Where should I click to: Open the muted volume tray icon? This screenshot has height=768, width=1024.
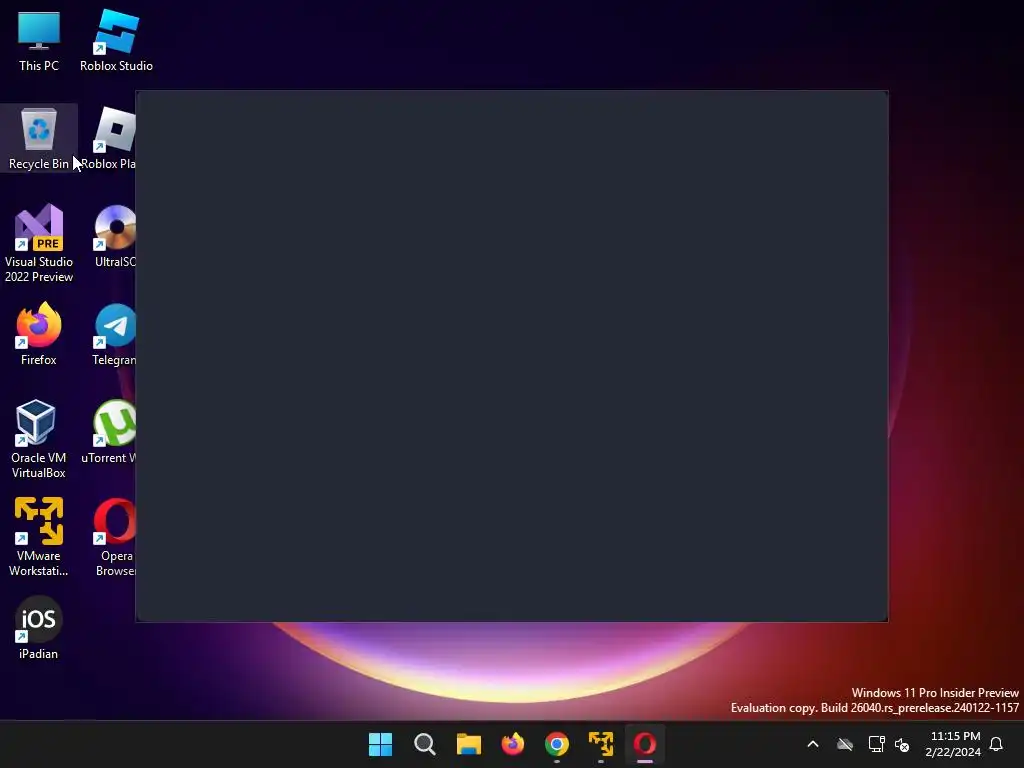coord(902,744)
